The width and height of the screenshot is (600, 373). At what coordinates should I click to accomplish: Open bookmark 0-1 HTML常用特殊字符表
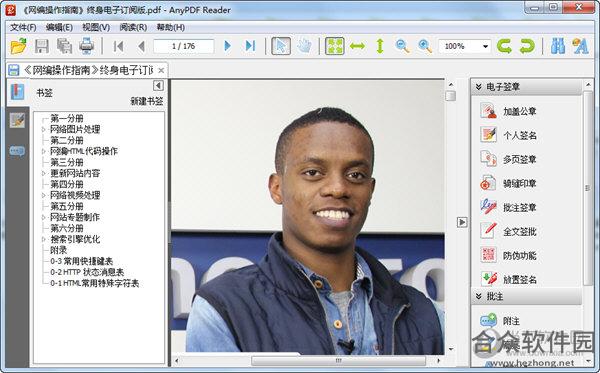(95, 283)
